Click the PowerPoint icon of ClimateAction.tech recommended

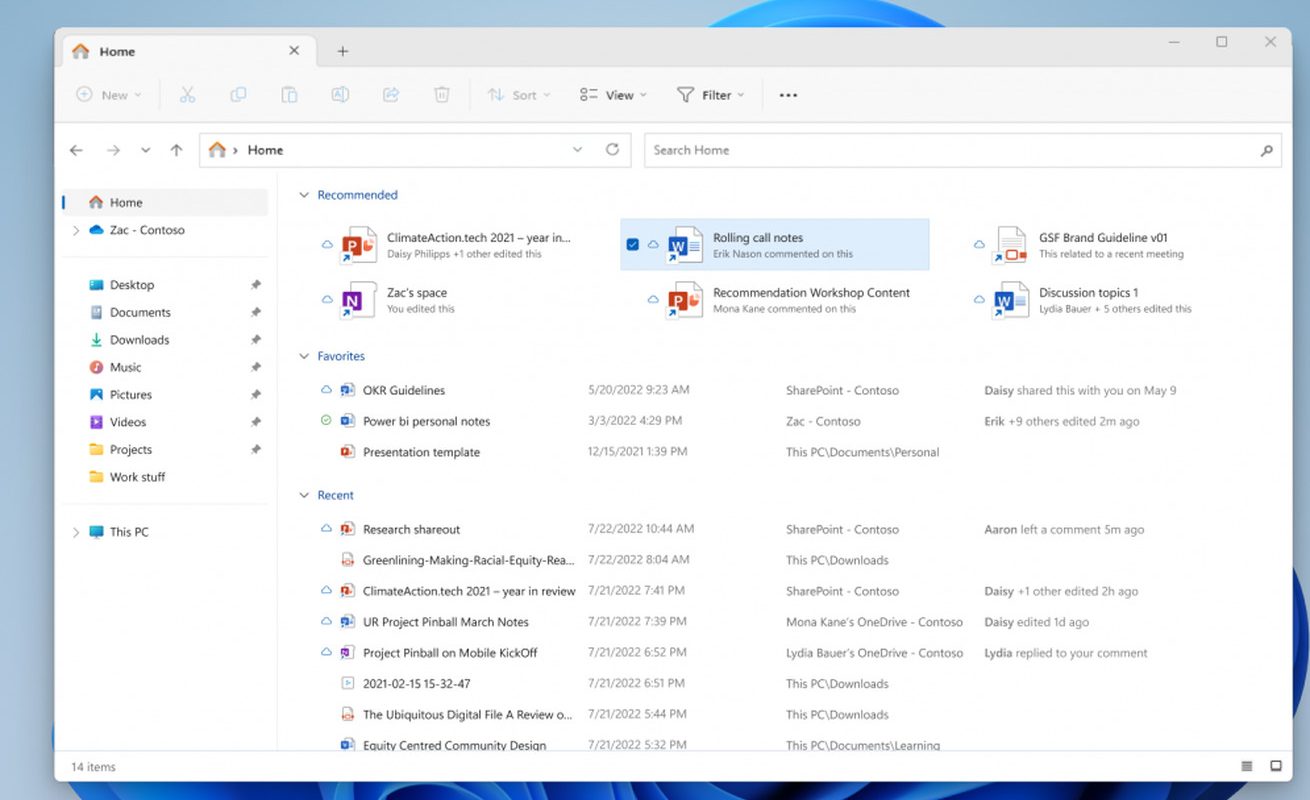coord(357,245)
